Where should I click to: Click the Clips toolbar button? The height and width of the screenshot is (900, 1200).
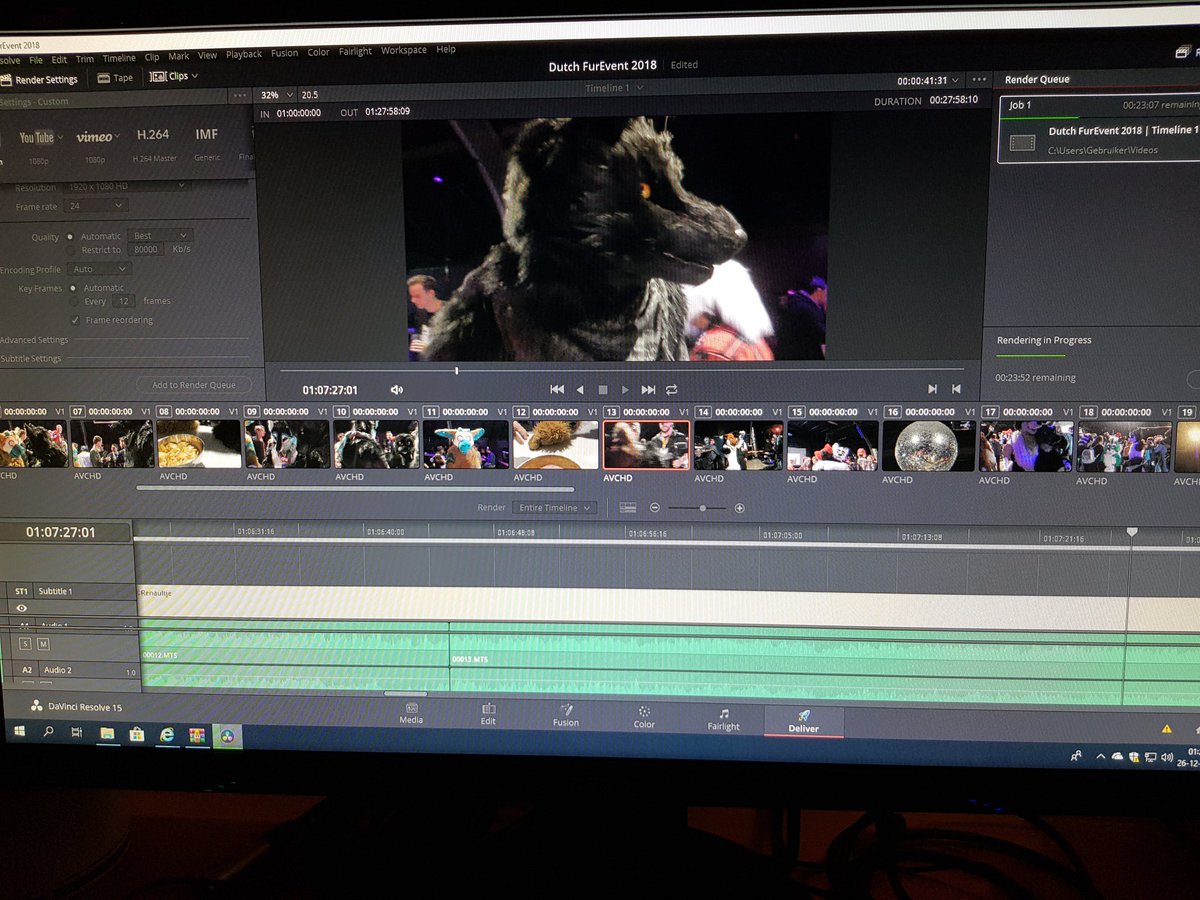point(173,76)
